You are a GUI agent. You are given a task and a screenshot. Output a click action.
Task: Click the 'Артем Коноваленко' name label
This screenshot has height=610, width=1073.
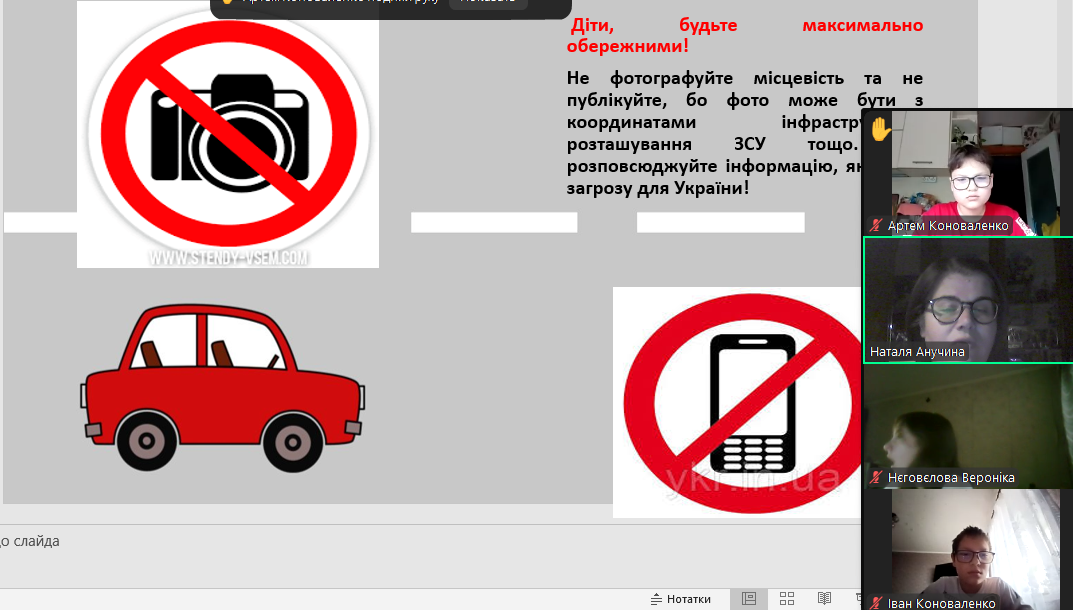pyautogui.click(x=948, y=225)
